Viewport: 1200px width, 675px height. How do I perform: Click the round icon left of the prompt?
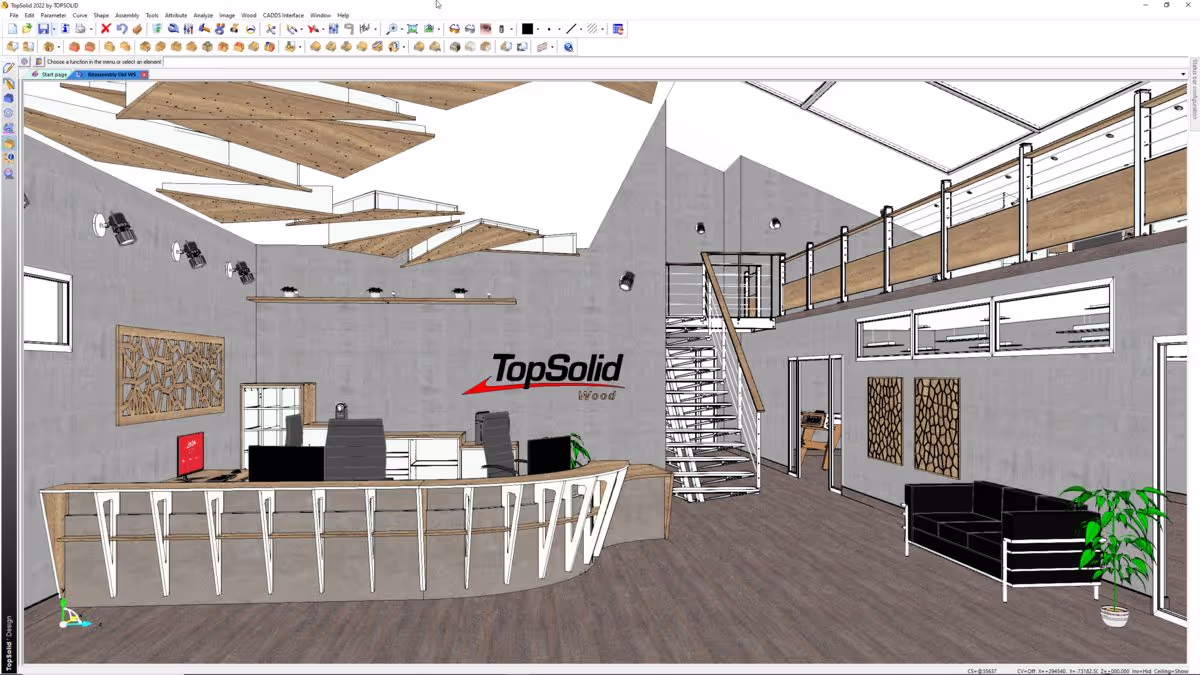pyautogui.click(x=24, y=62)
